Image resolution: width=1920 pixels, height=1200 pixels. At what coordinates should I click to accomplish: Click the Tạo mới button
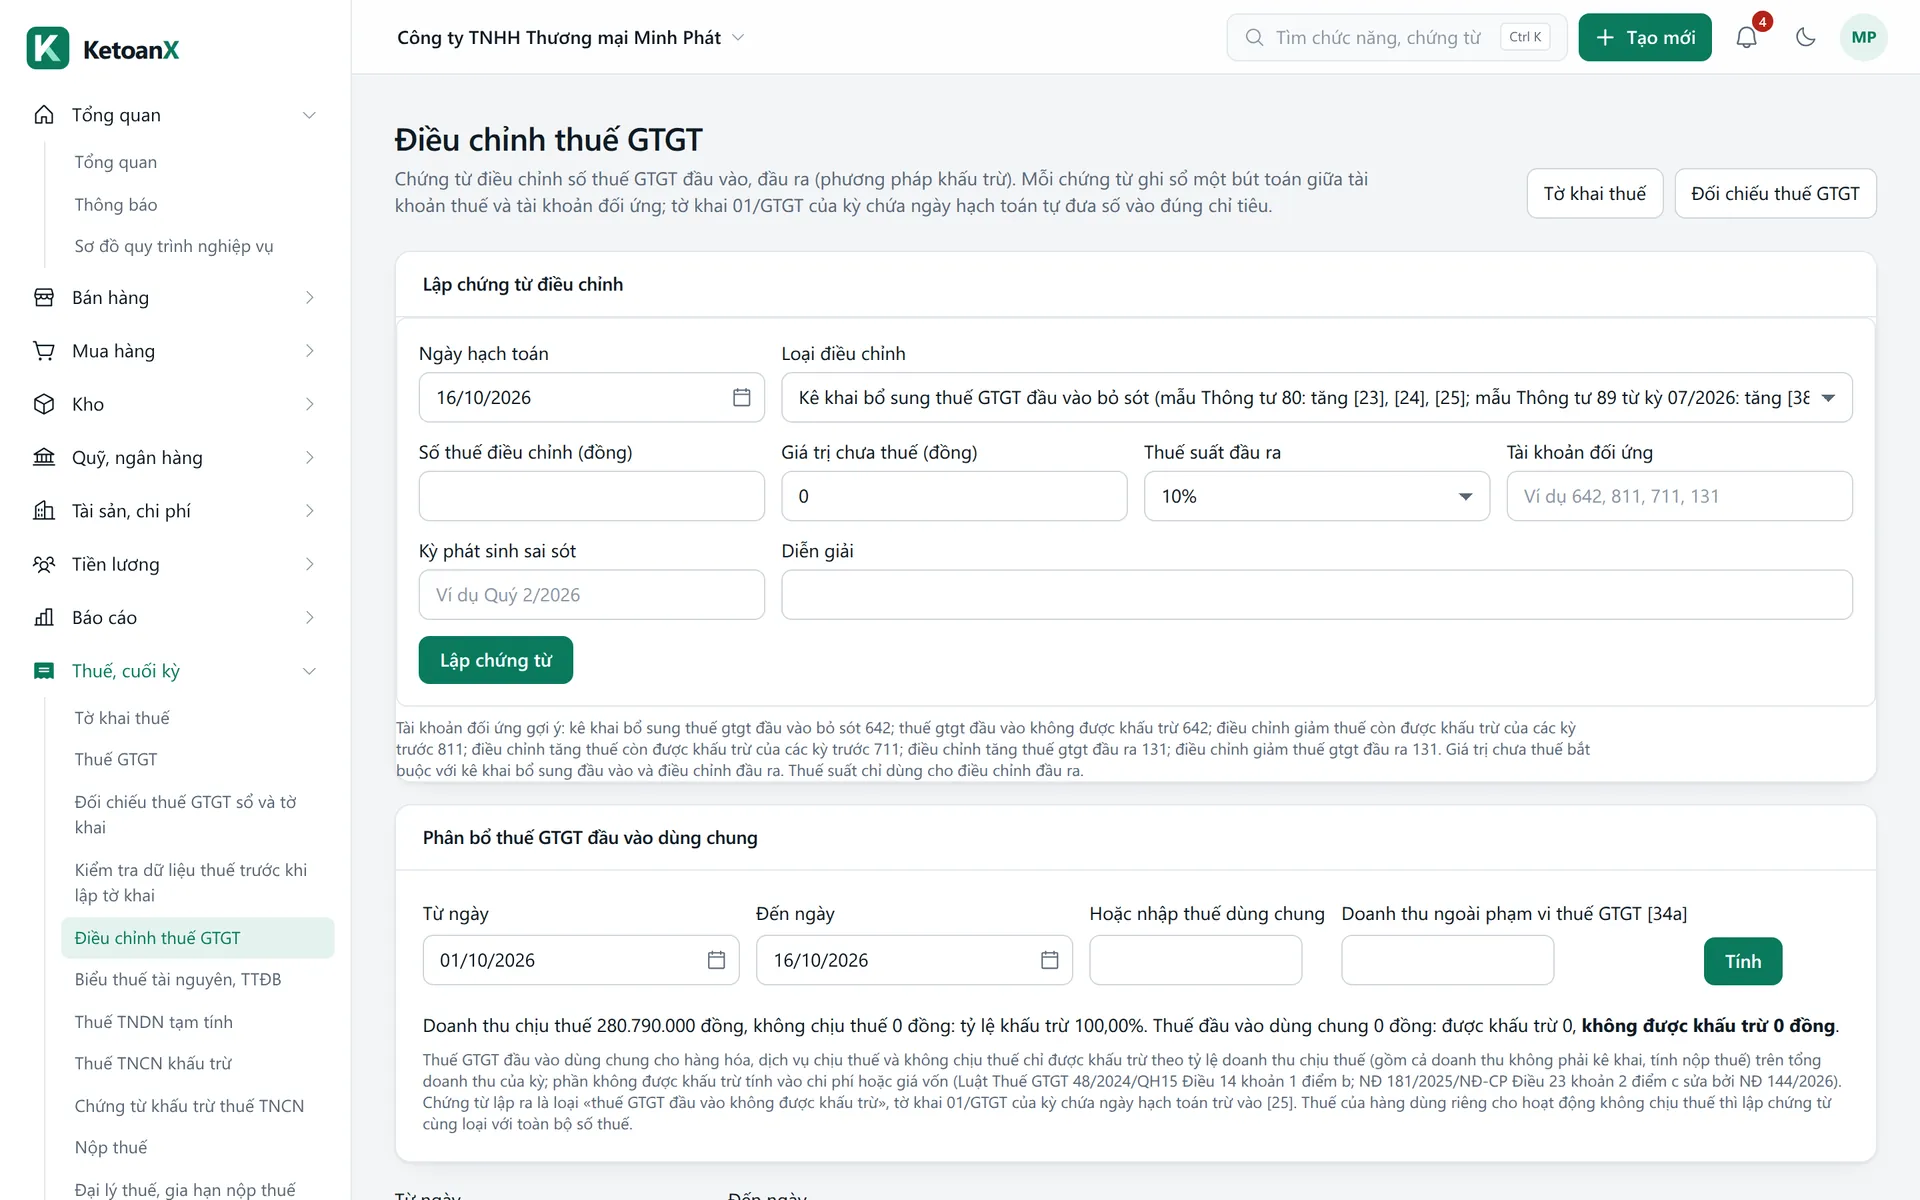1645,37
